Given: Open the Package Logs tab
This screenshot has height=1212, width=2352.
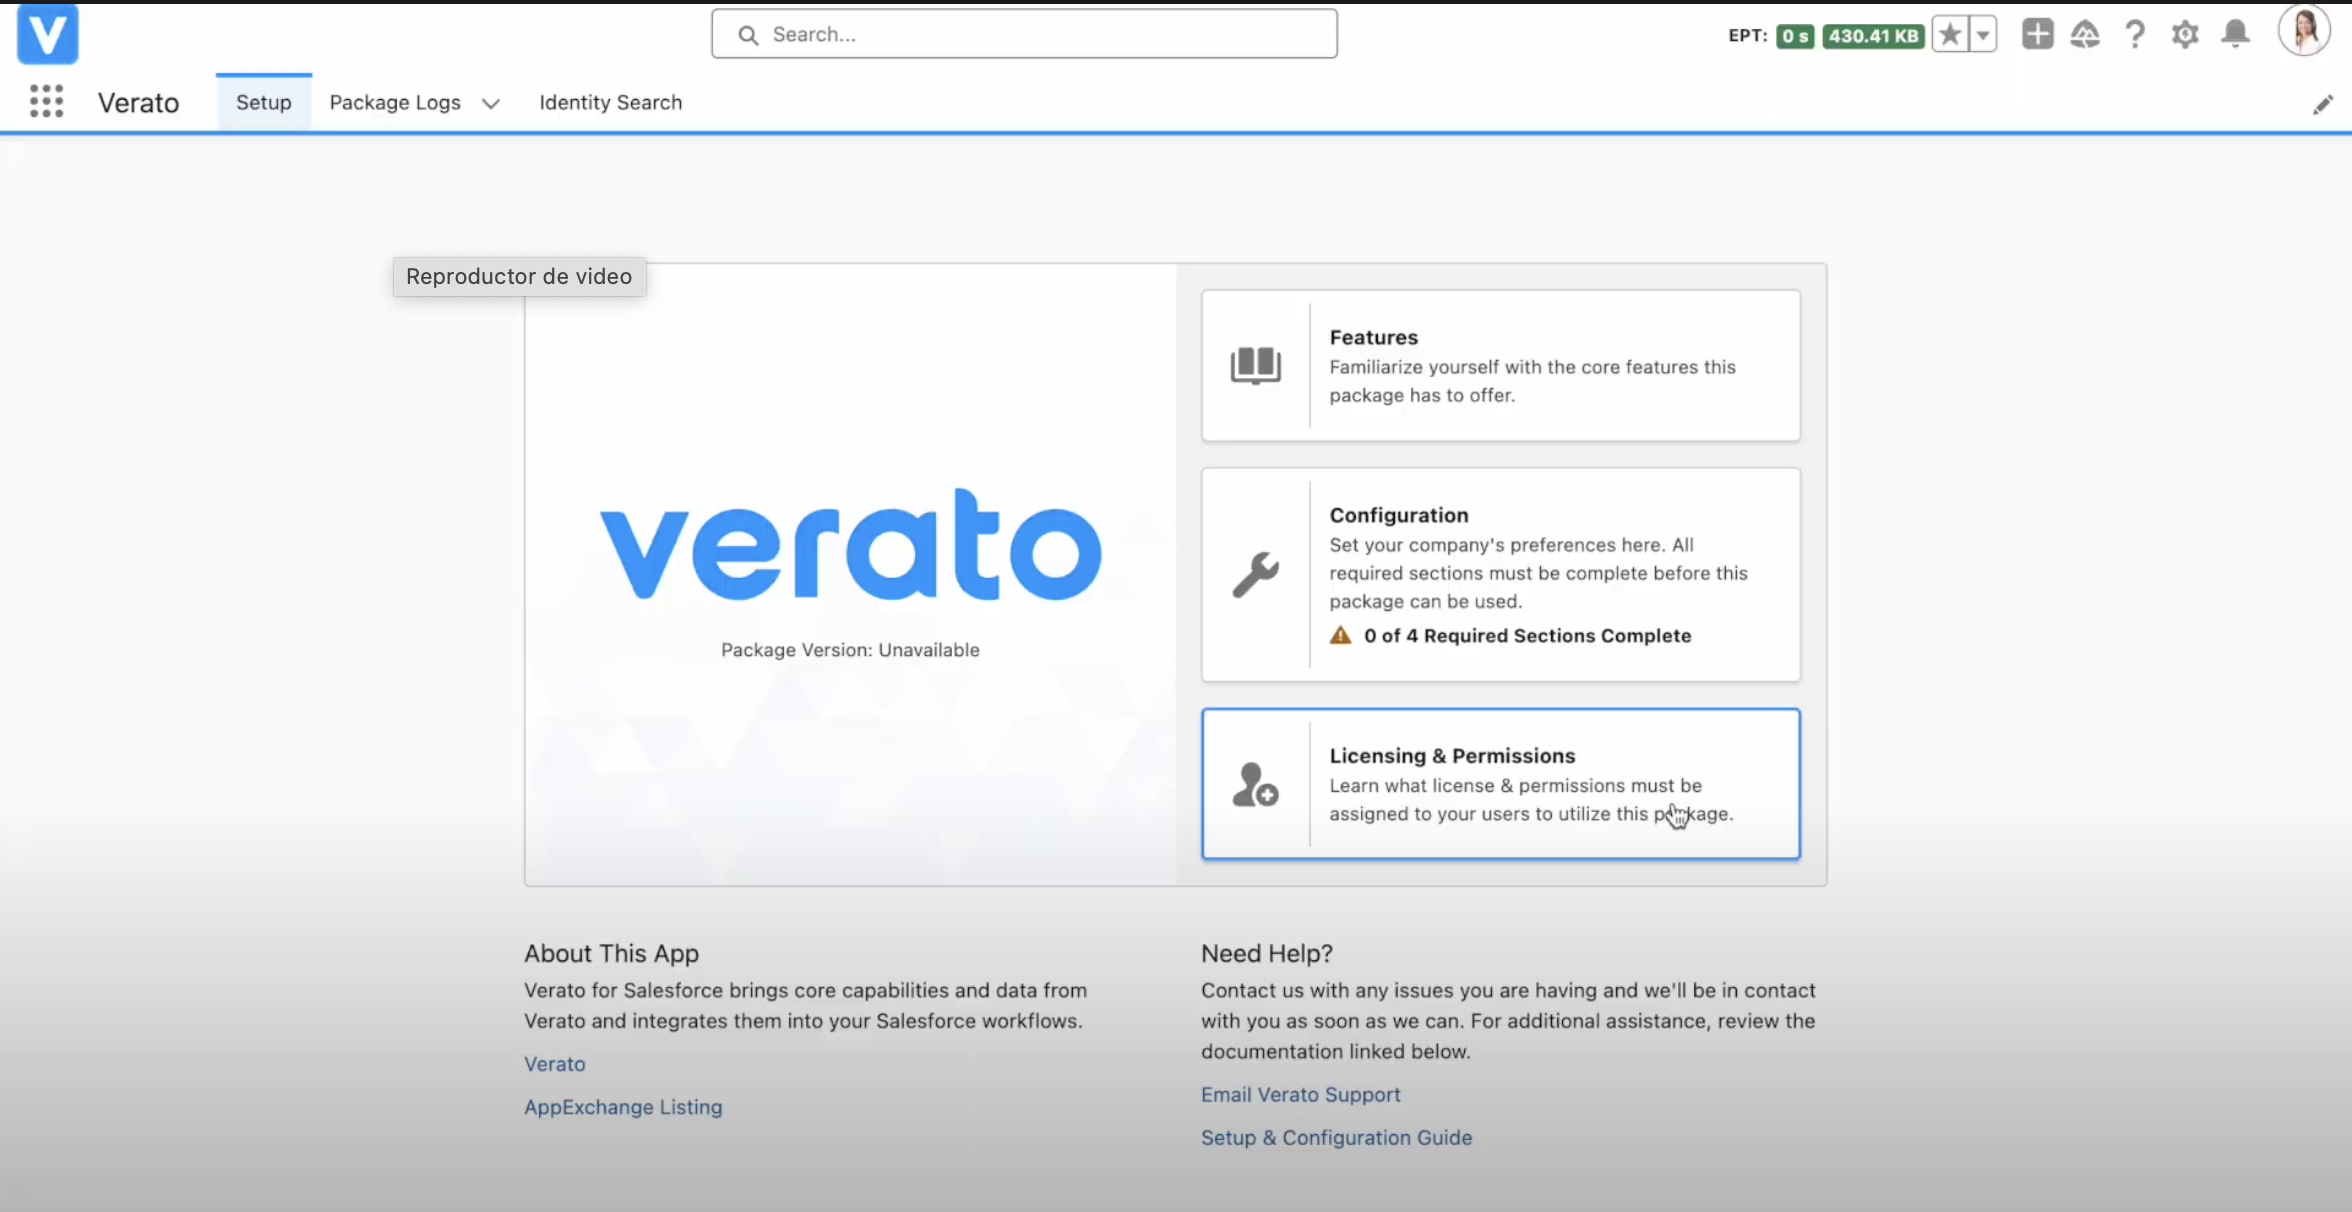Looking at the screenshot, I should pos(395,102).
